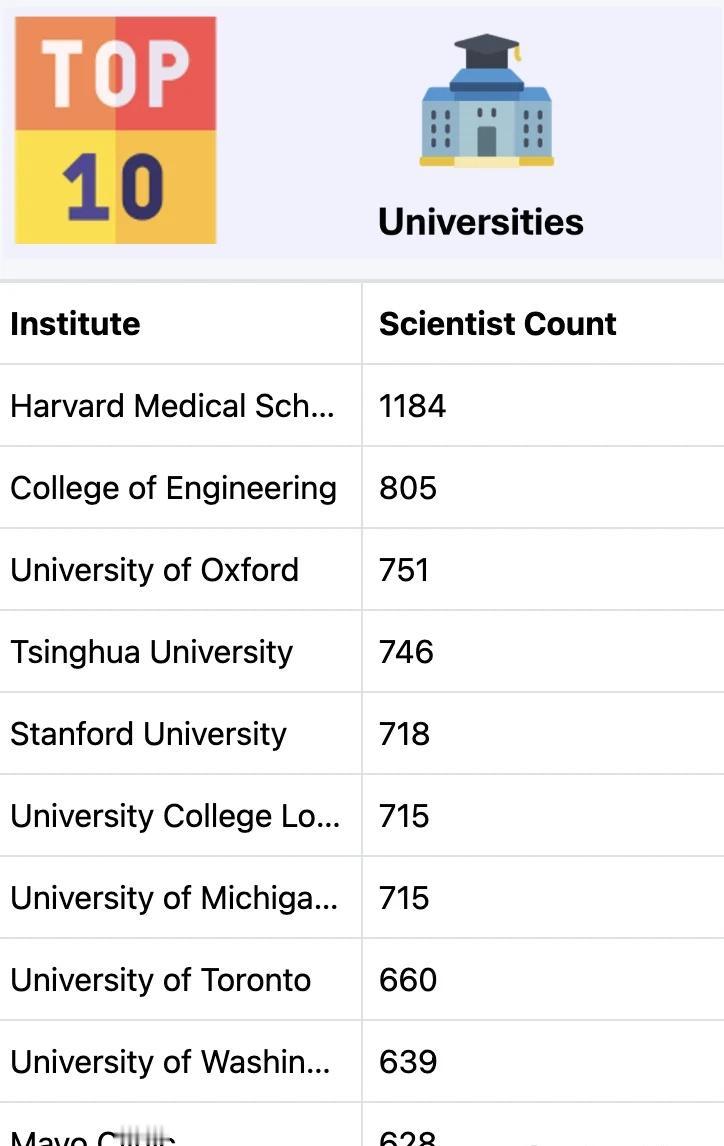Screen dimensions: 724x1146
Task: Open the University of Toronto row
Action: pos(160,980)
